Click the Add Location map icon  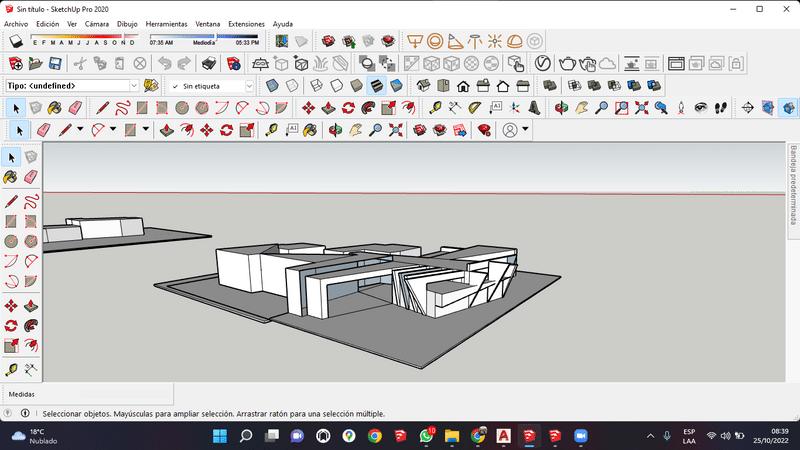[x=281, y=41]
